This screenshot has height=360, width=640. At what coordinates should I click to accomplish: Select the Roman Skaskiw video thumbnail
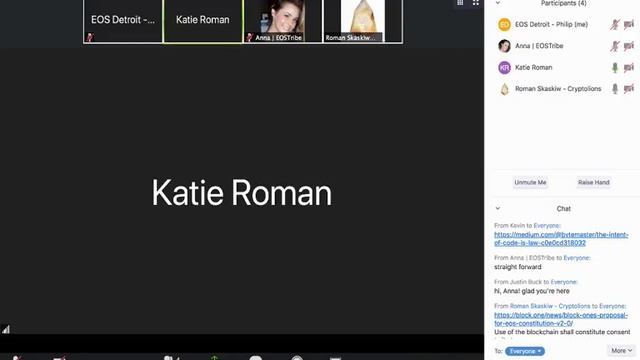click(362, 21)
